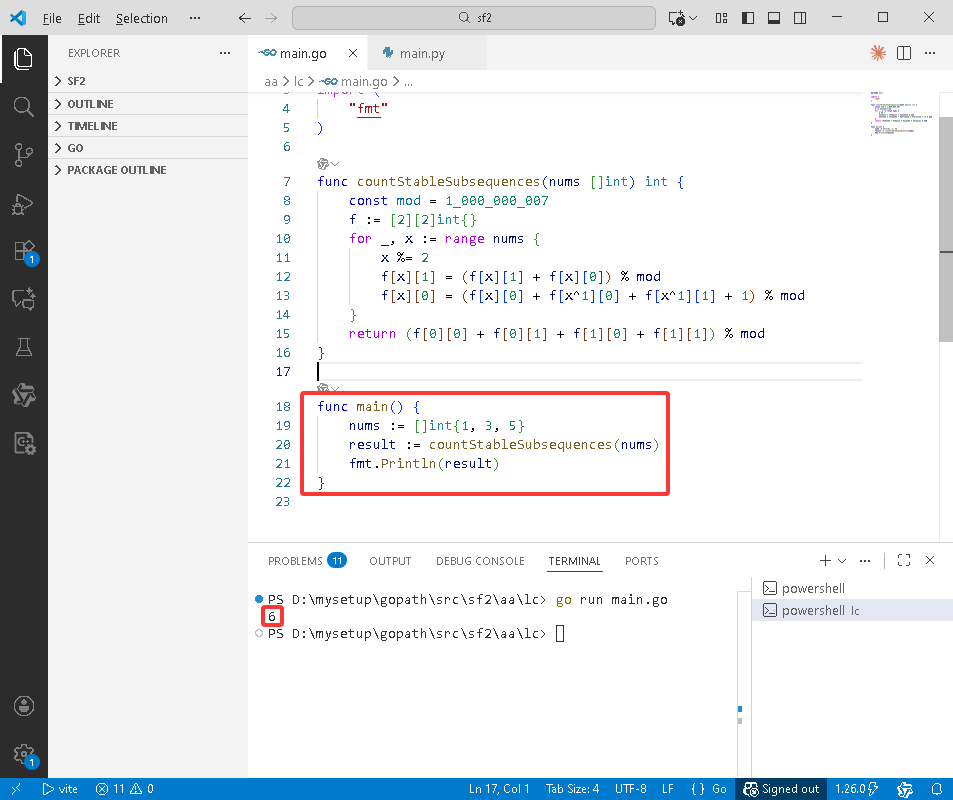Split the editor to the right

(904, 53)
